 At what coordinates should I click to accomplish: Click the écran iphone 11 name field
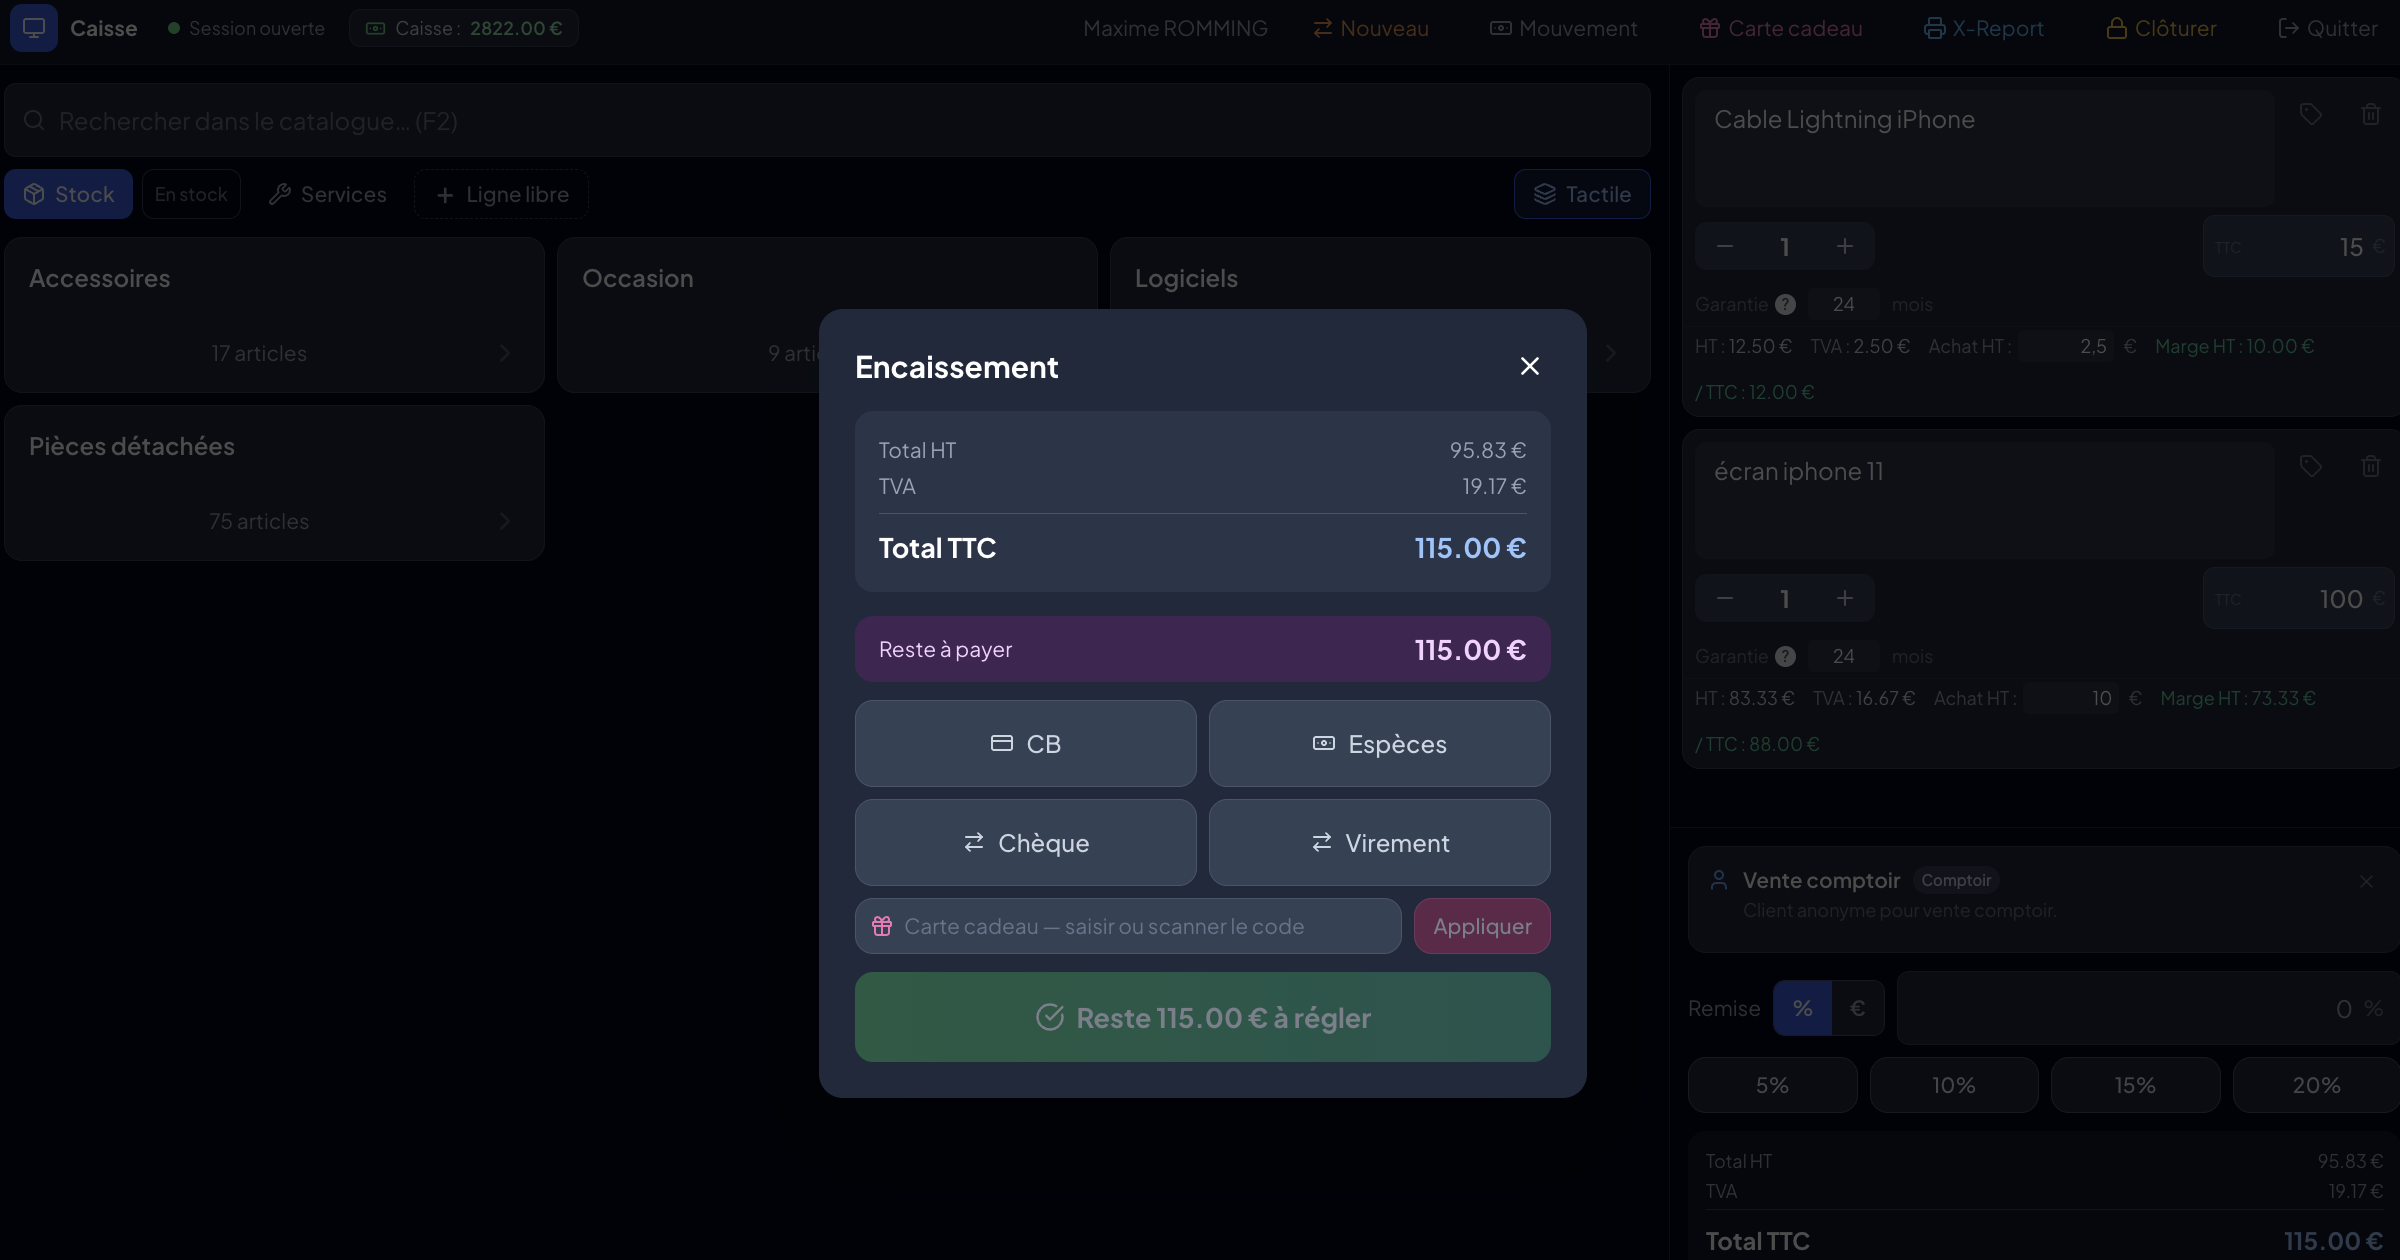tap(1984, 500)
